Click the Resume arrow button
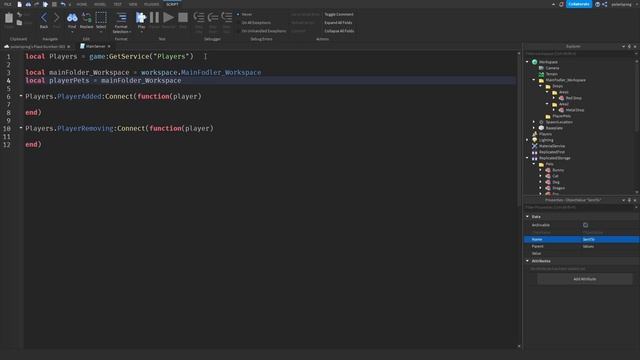The height and width of the screenshot is (360, 640). pos(168,18)
